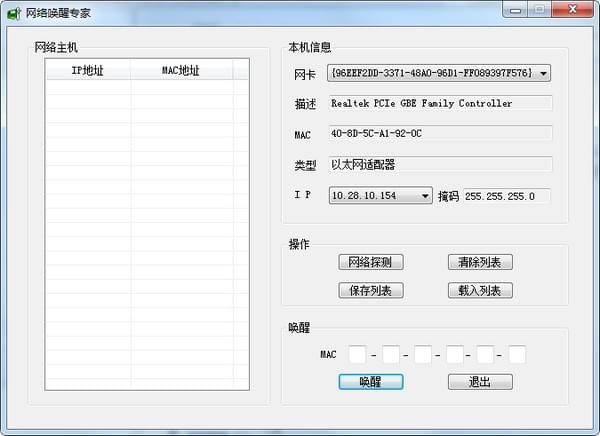The width and height of the screenshot is (600, 436).
Task: Click the 类型 field showing 以太网适配器
Action: click(440, 164)
